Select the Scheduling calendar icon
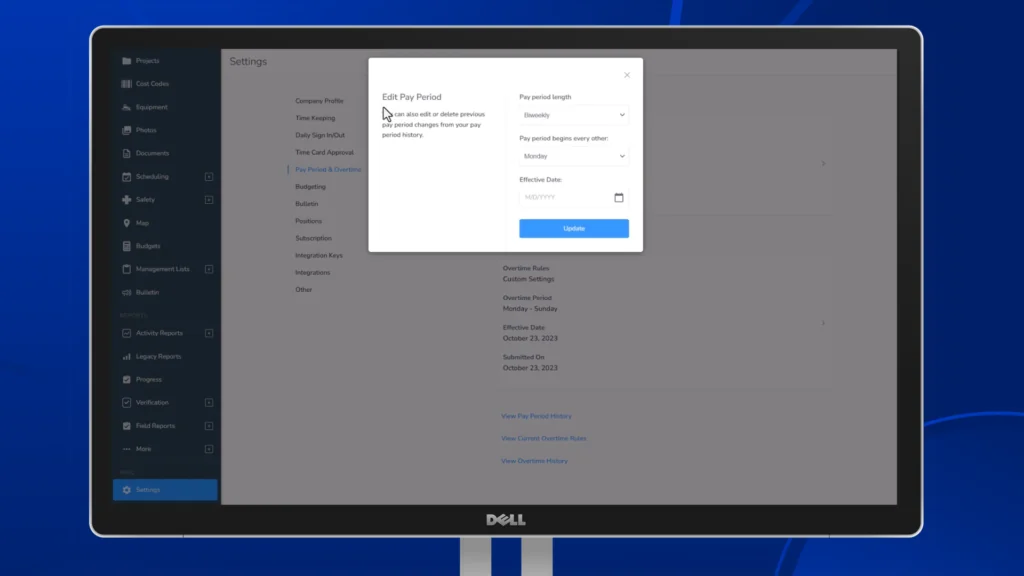The width and height of the screenshot is (1024, 576). click(x=127, y=176)
